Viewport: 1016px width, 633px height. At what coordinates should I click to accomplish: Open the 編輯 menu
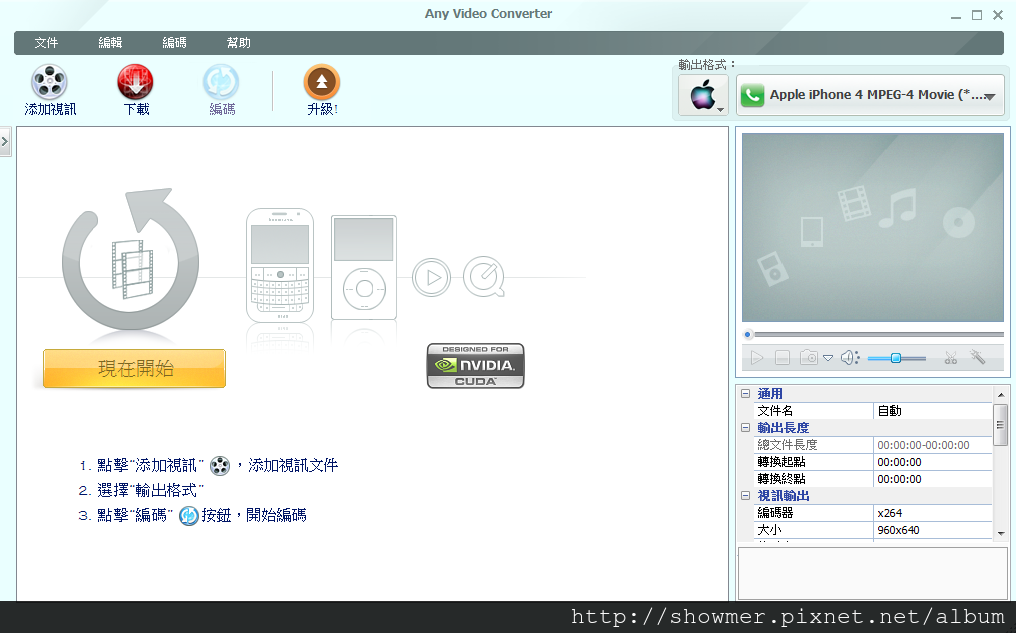point(110,43)
